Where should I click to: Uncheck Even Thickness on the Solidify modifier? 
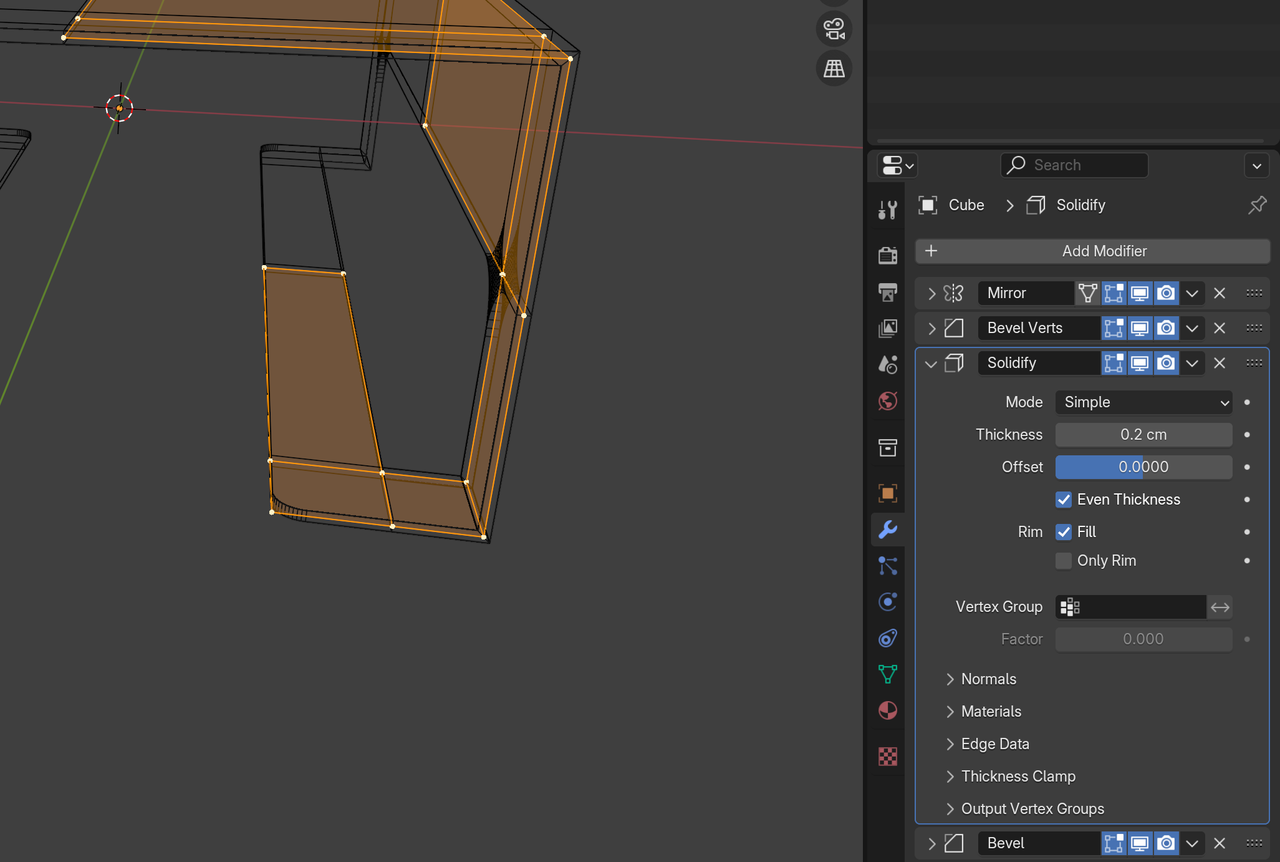tap(1063, 499)
